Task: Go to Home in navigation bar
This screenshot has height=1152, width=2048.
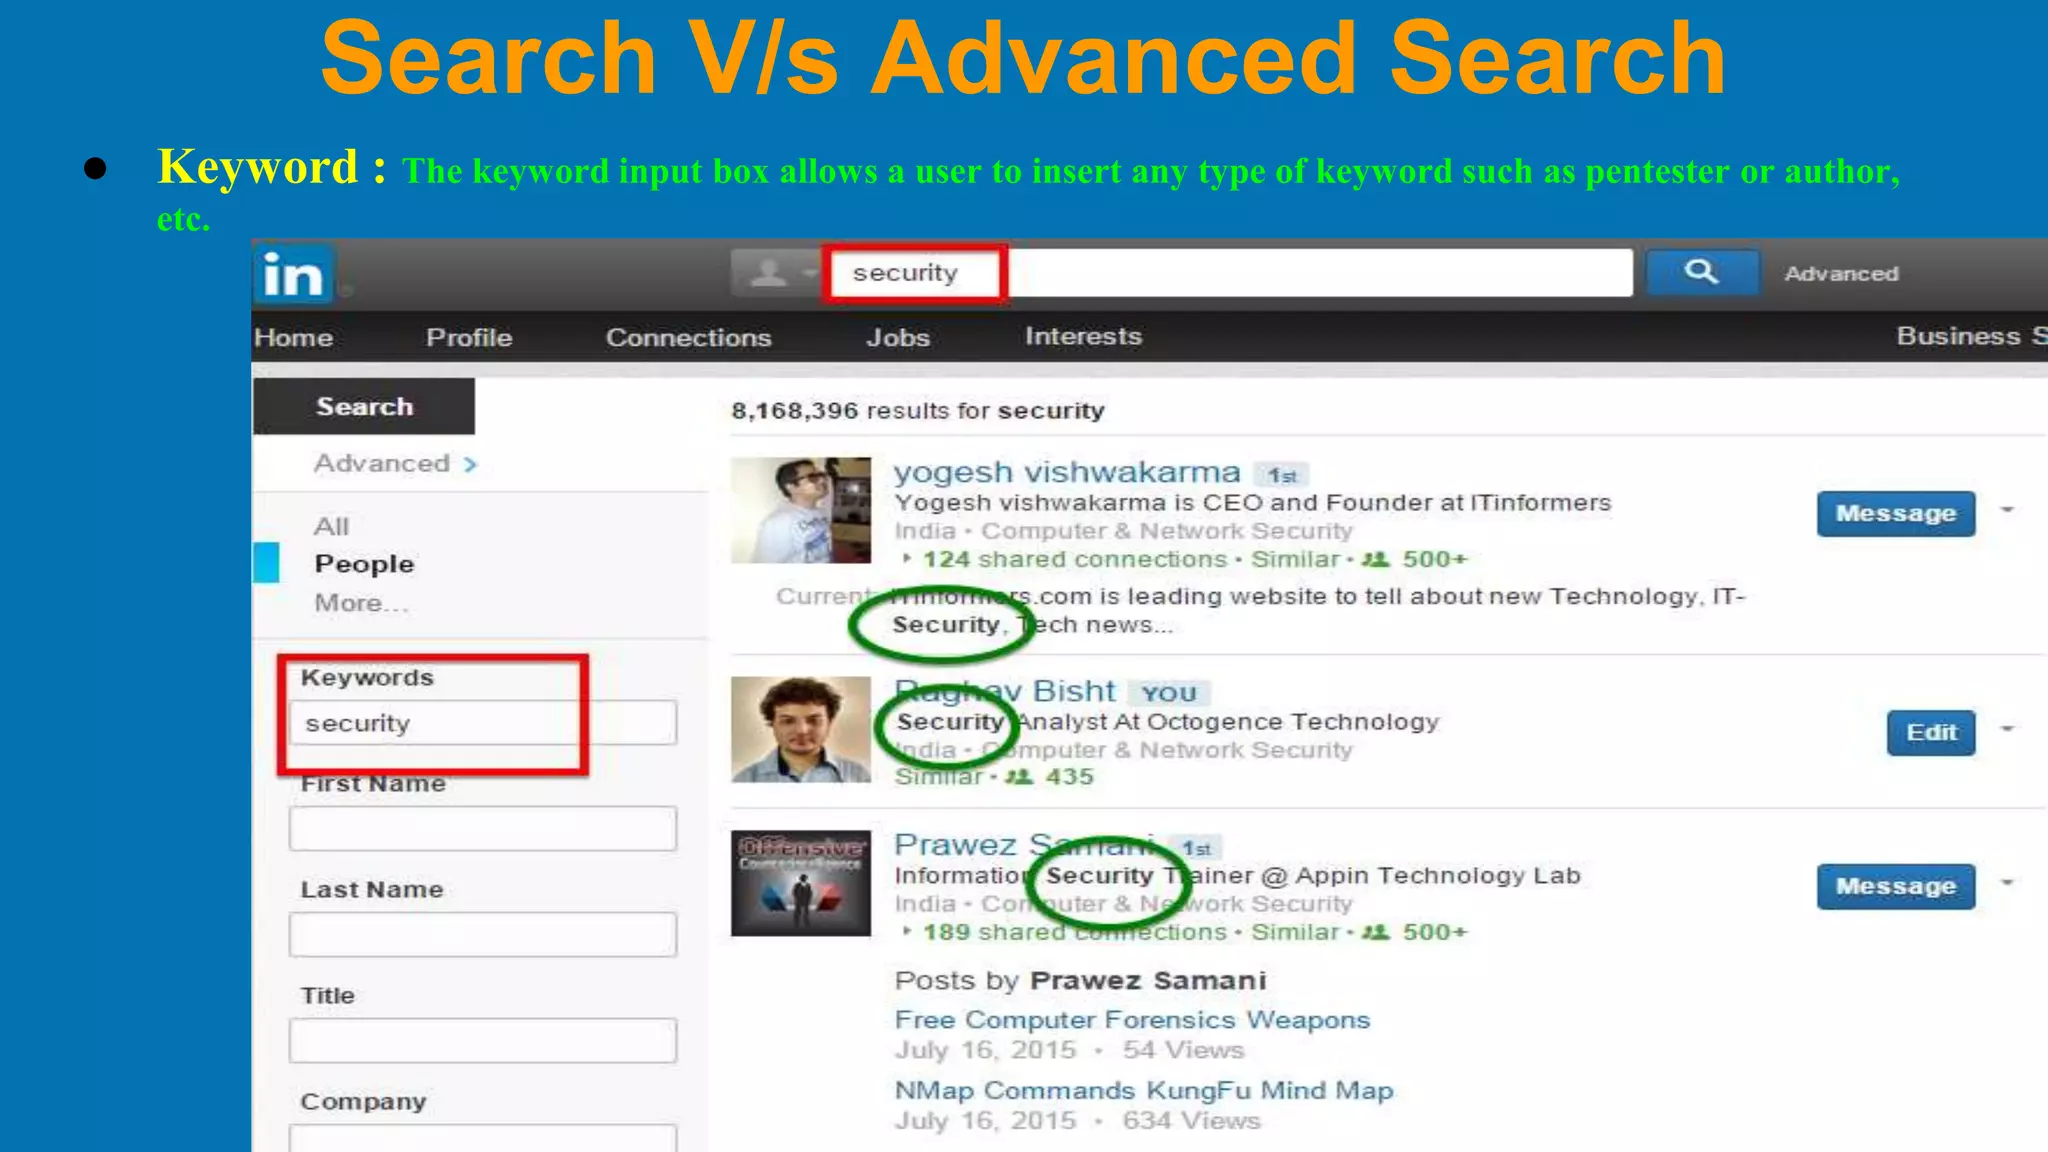Action: (x=293, y=337)
